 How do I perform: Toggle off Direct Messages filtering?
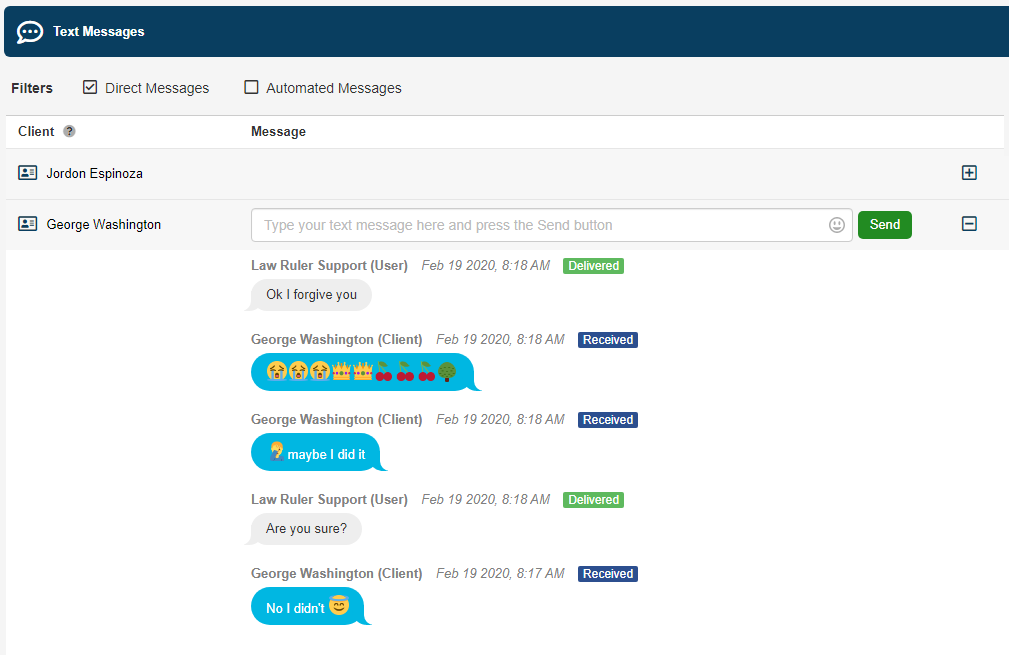click(89, 87)
